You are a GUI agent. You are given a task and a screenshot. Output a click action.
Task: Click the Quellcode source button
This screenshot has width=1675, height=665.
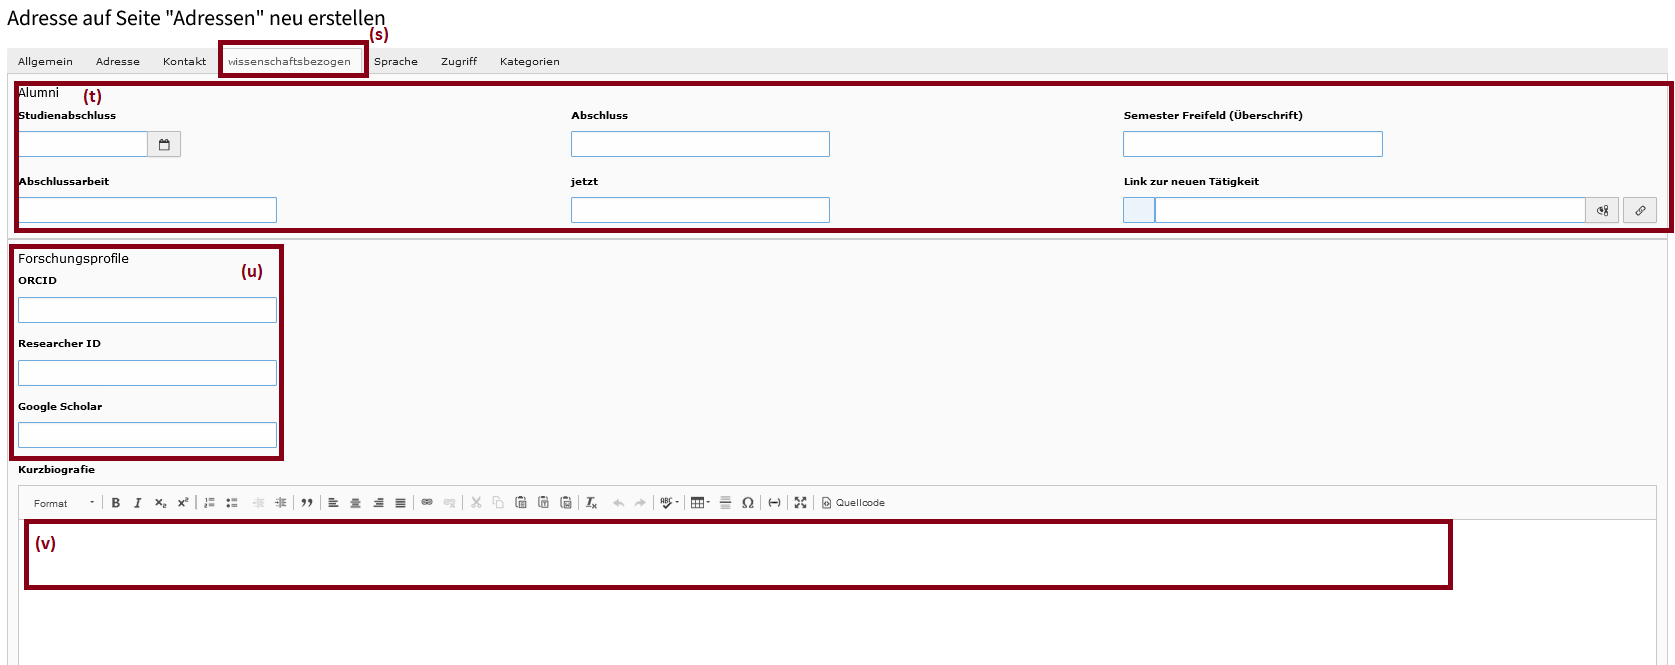click(x=854, y=503)
